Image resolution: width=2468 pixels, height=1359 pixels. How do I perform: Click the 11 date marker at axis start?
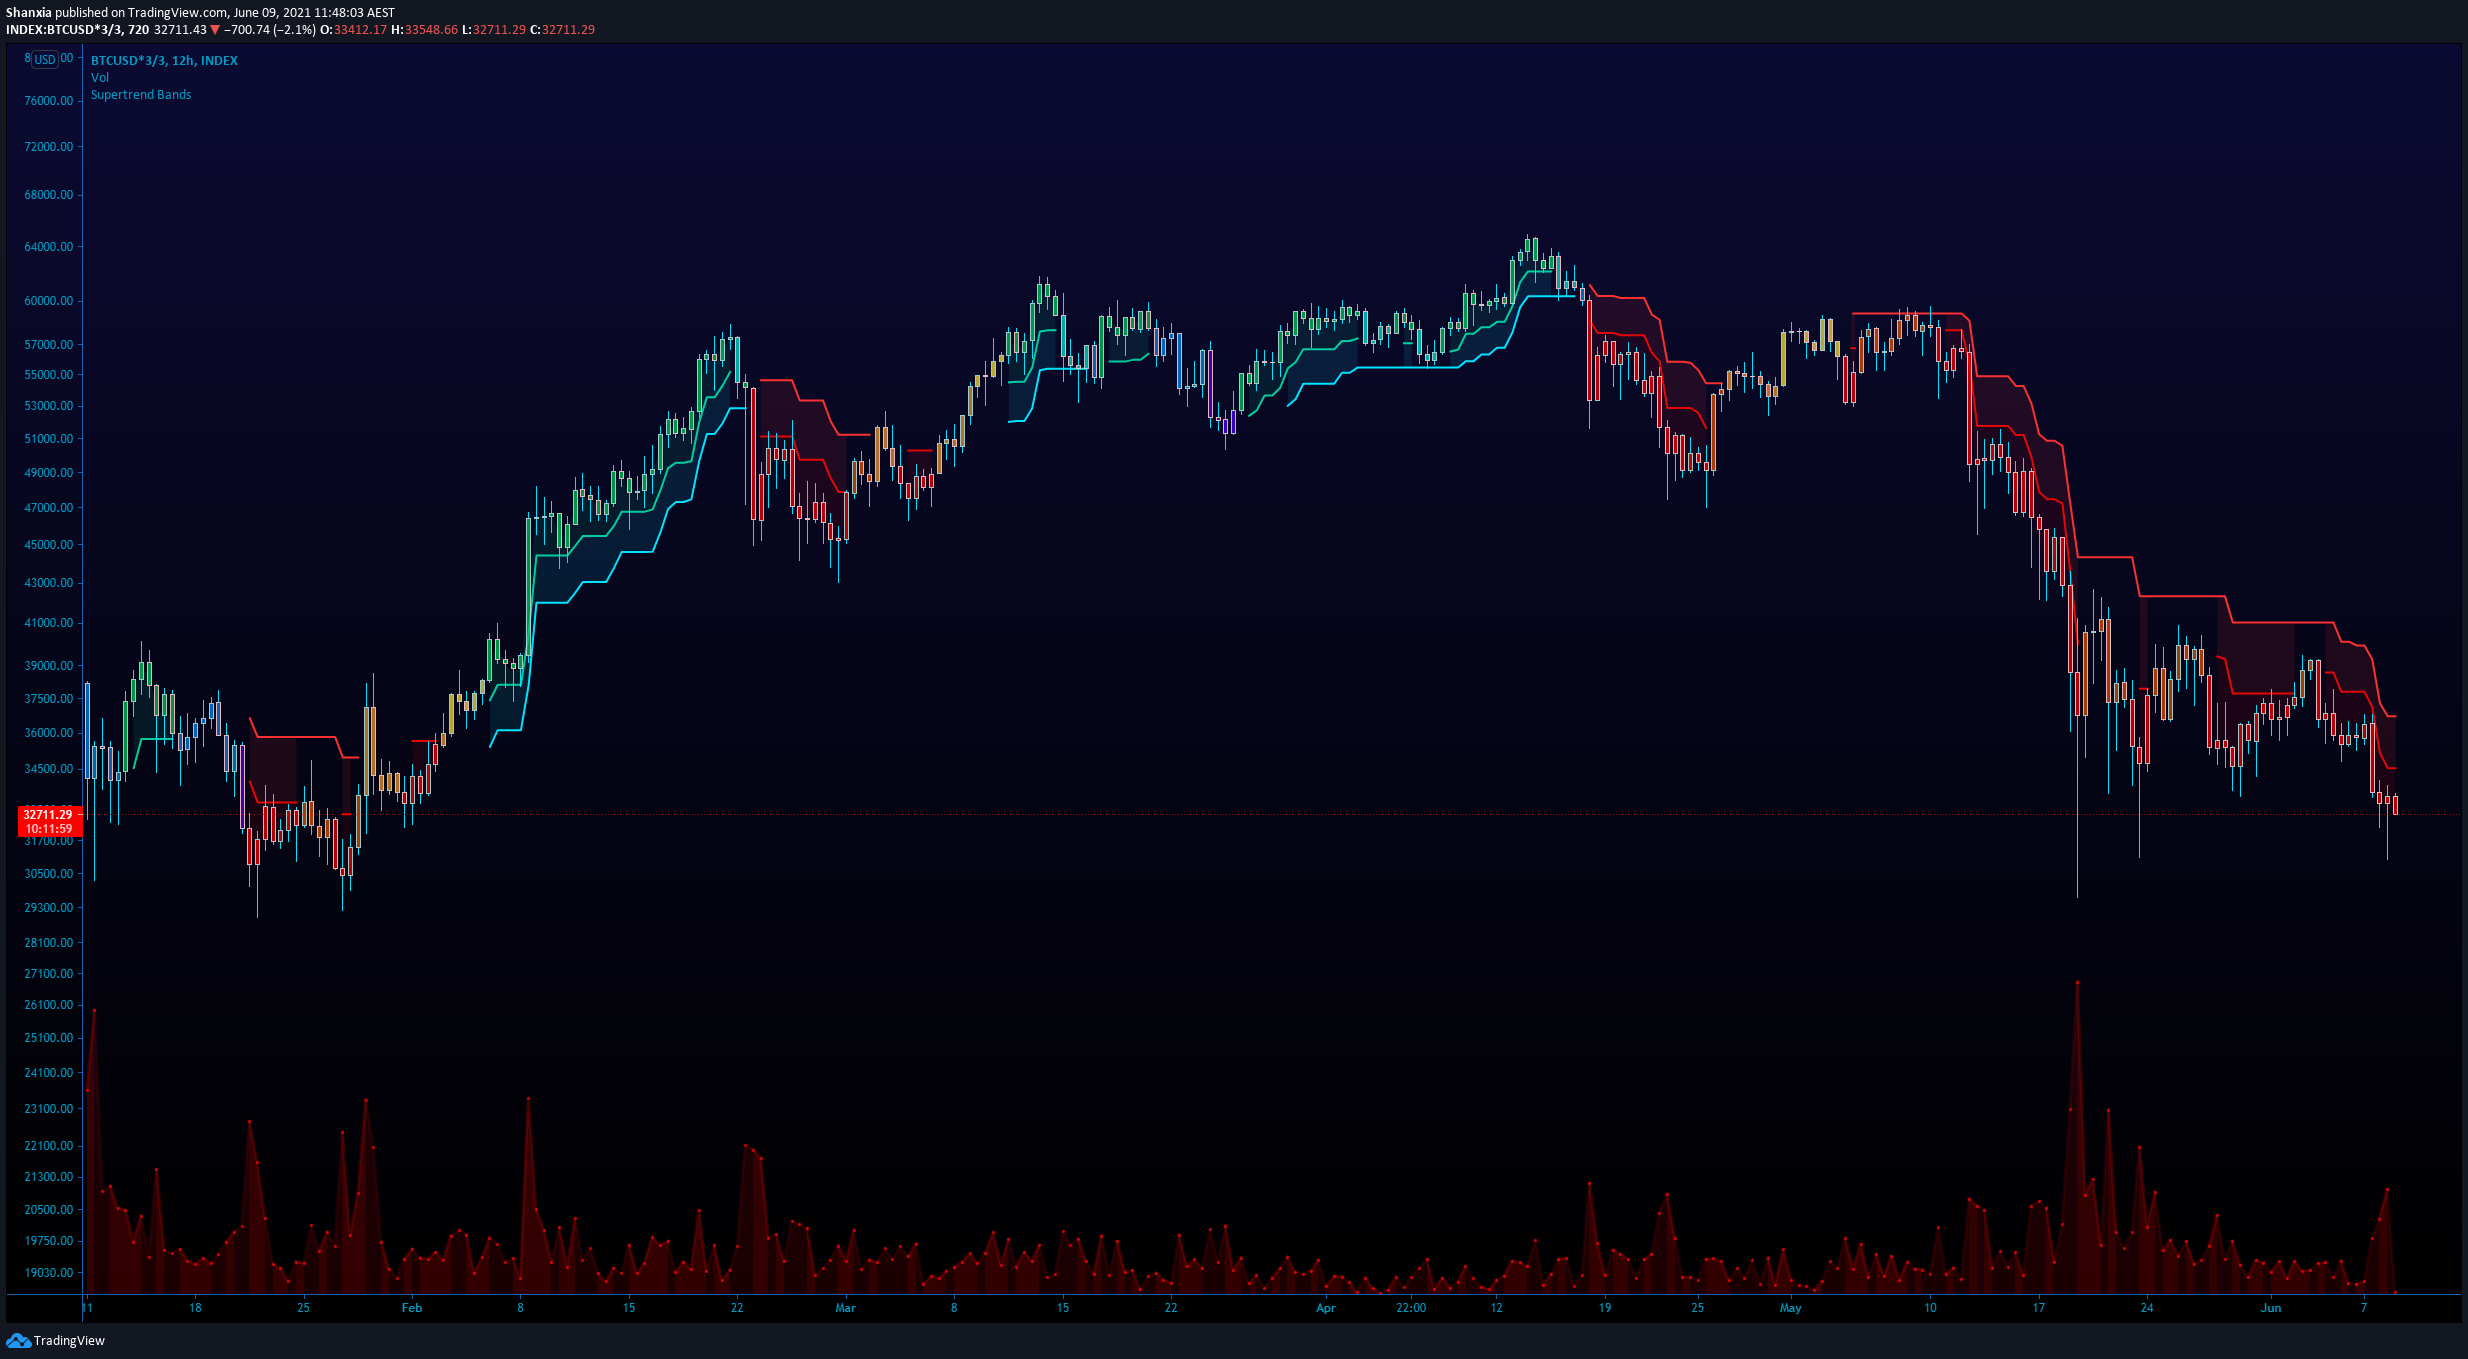click(x=87, y=1308)
